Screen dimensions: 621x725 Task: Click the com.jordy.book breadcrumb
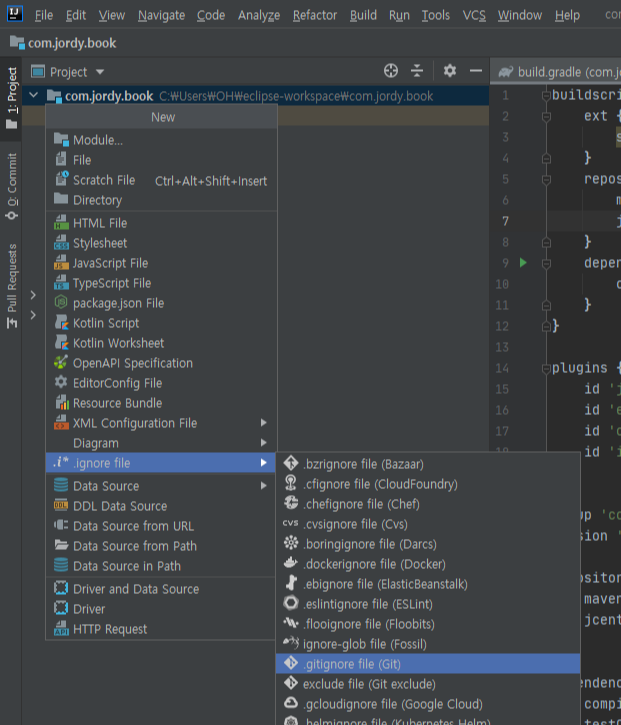point(63,43)
